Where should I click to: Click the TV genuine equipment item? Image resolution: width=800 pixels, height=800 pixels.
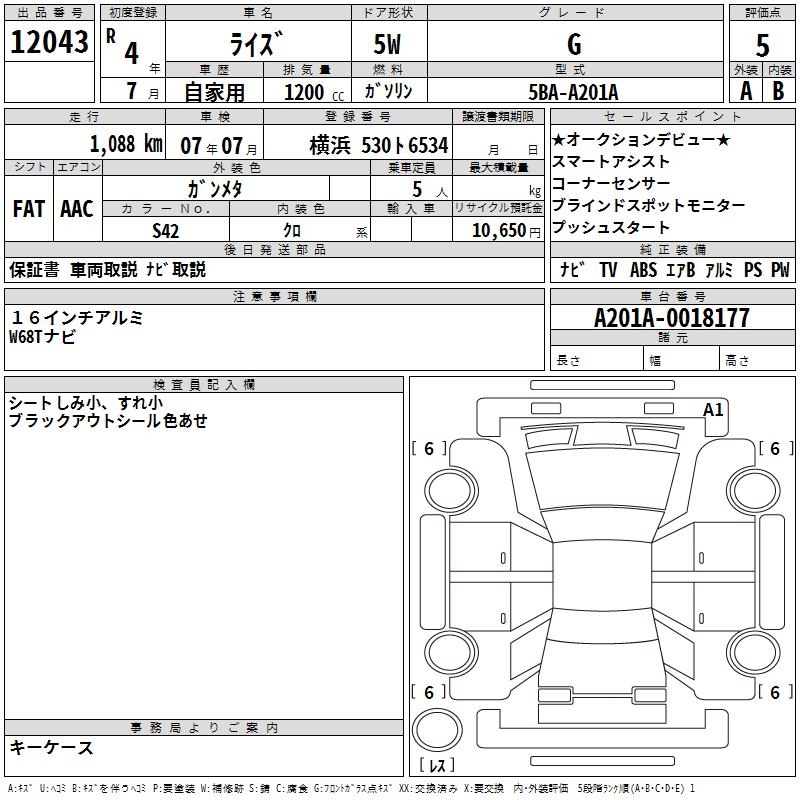click(x=608, y=269)
